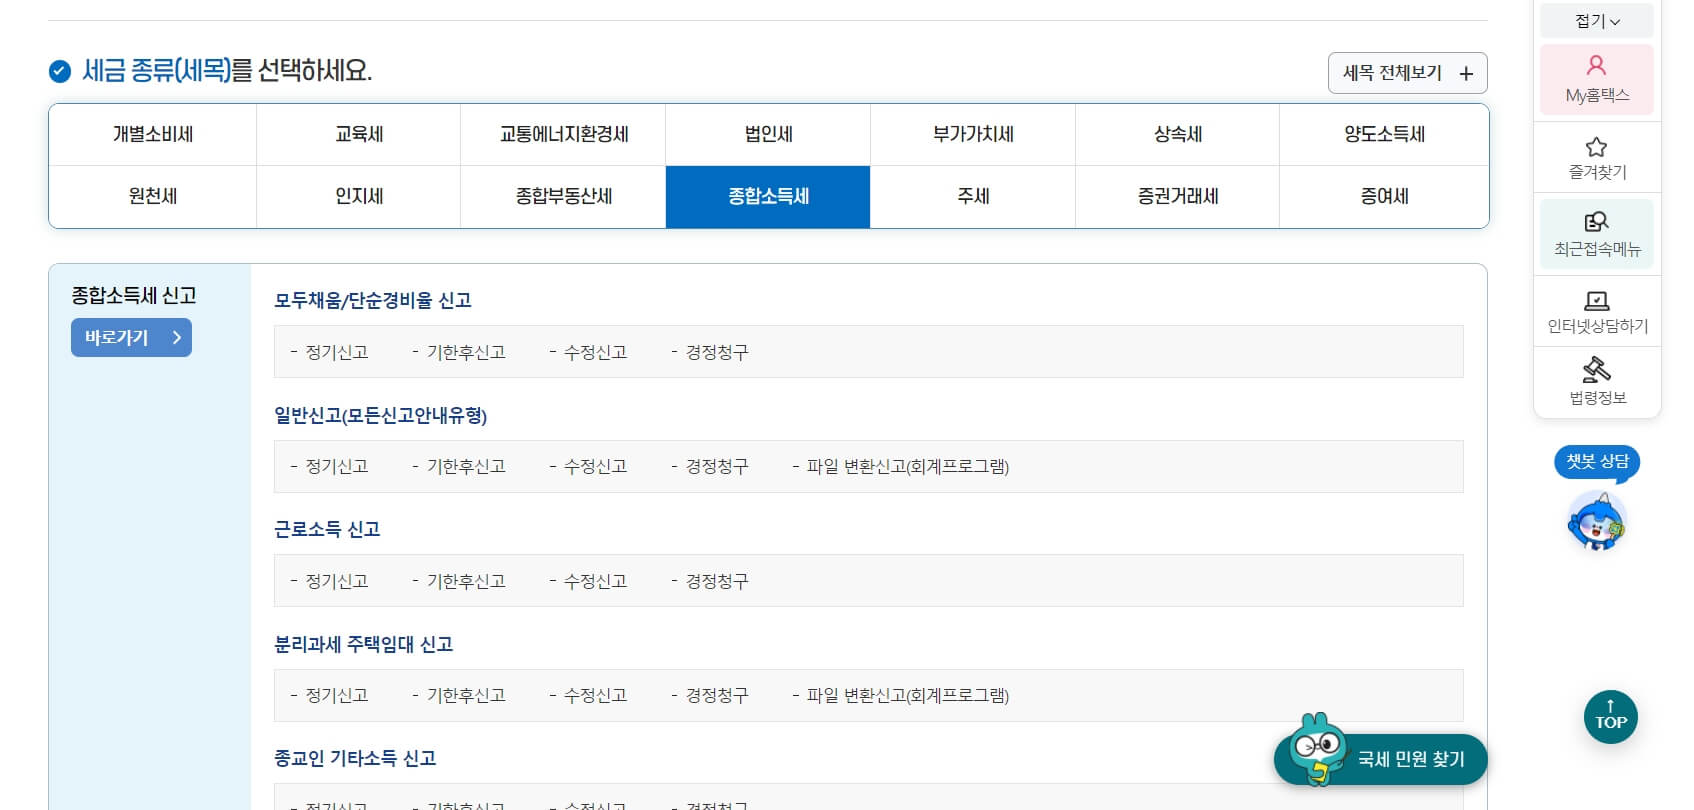
Task: Open 기한후신고 under 일반신고
Action: (466, 466)
